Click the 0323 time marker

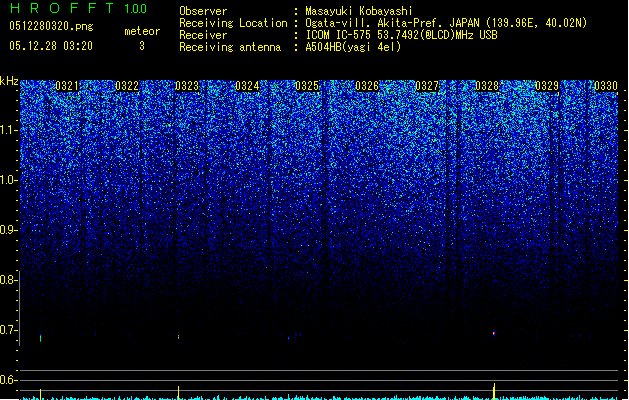point(187,86)
